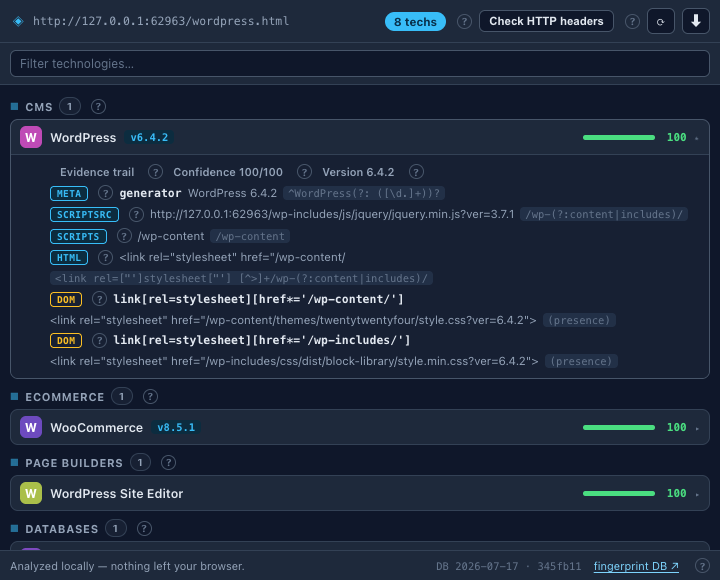The height and width of the screenshot is (580, 720).
Task: Click help icon for wp-includes DOM selector
Action: click(99, 340)
